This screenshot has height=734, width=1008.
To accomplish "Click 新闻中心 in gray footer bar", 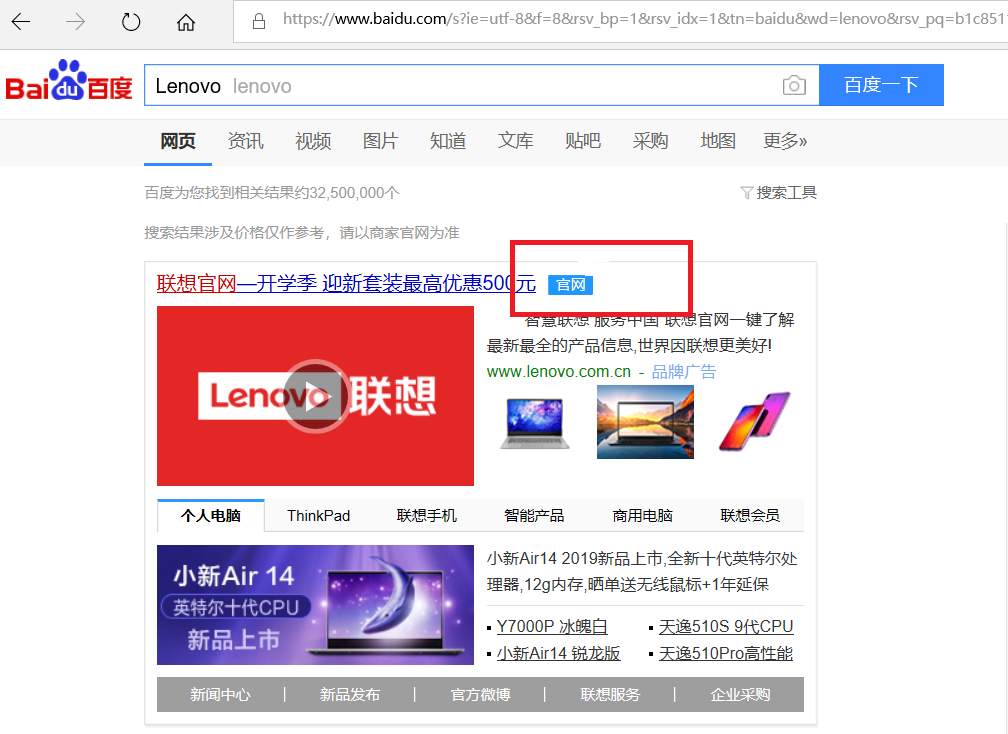I will (220, 695).
